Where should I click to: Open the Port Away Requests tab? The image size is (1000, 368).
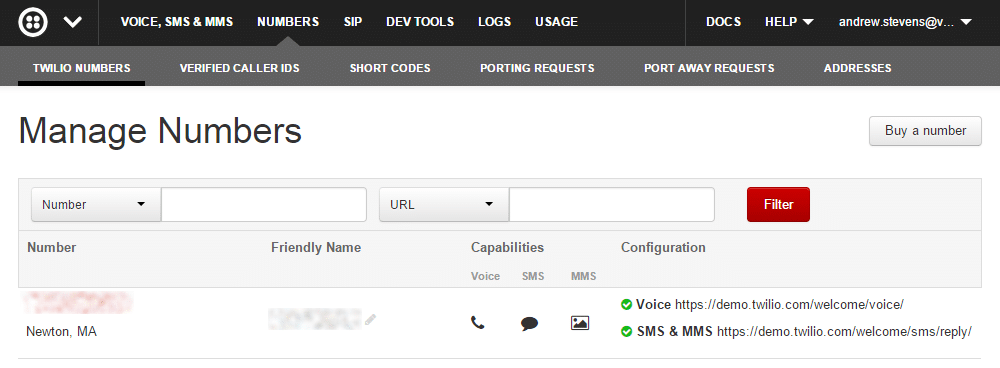click(709, 68)
